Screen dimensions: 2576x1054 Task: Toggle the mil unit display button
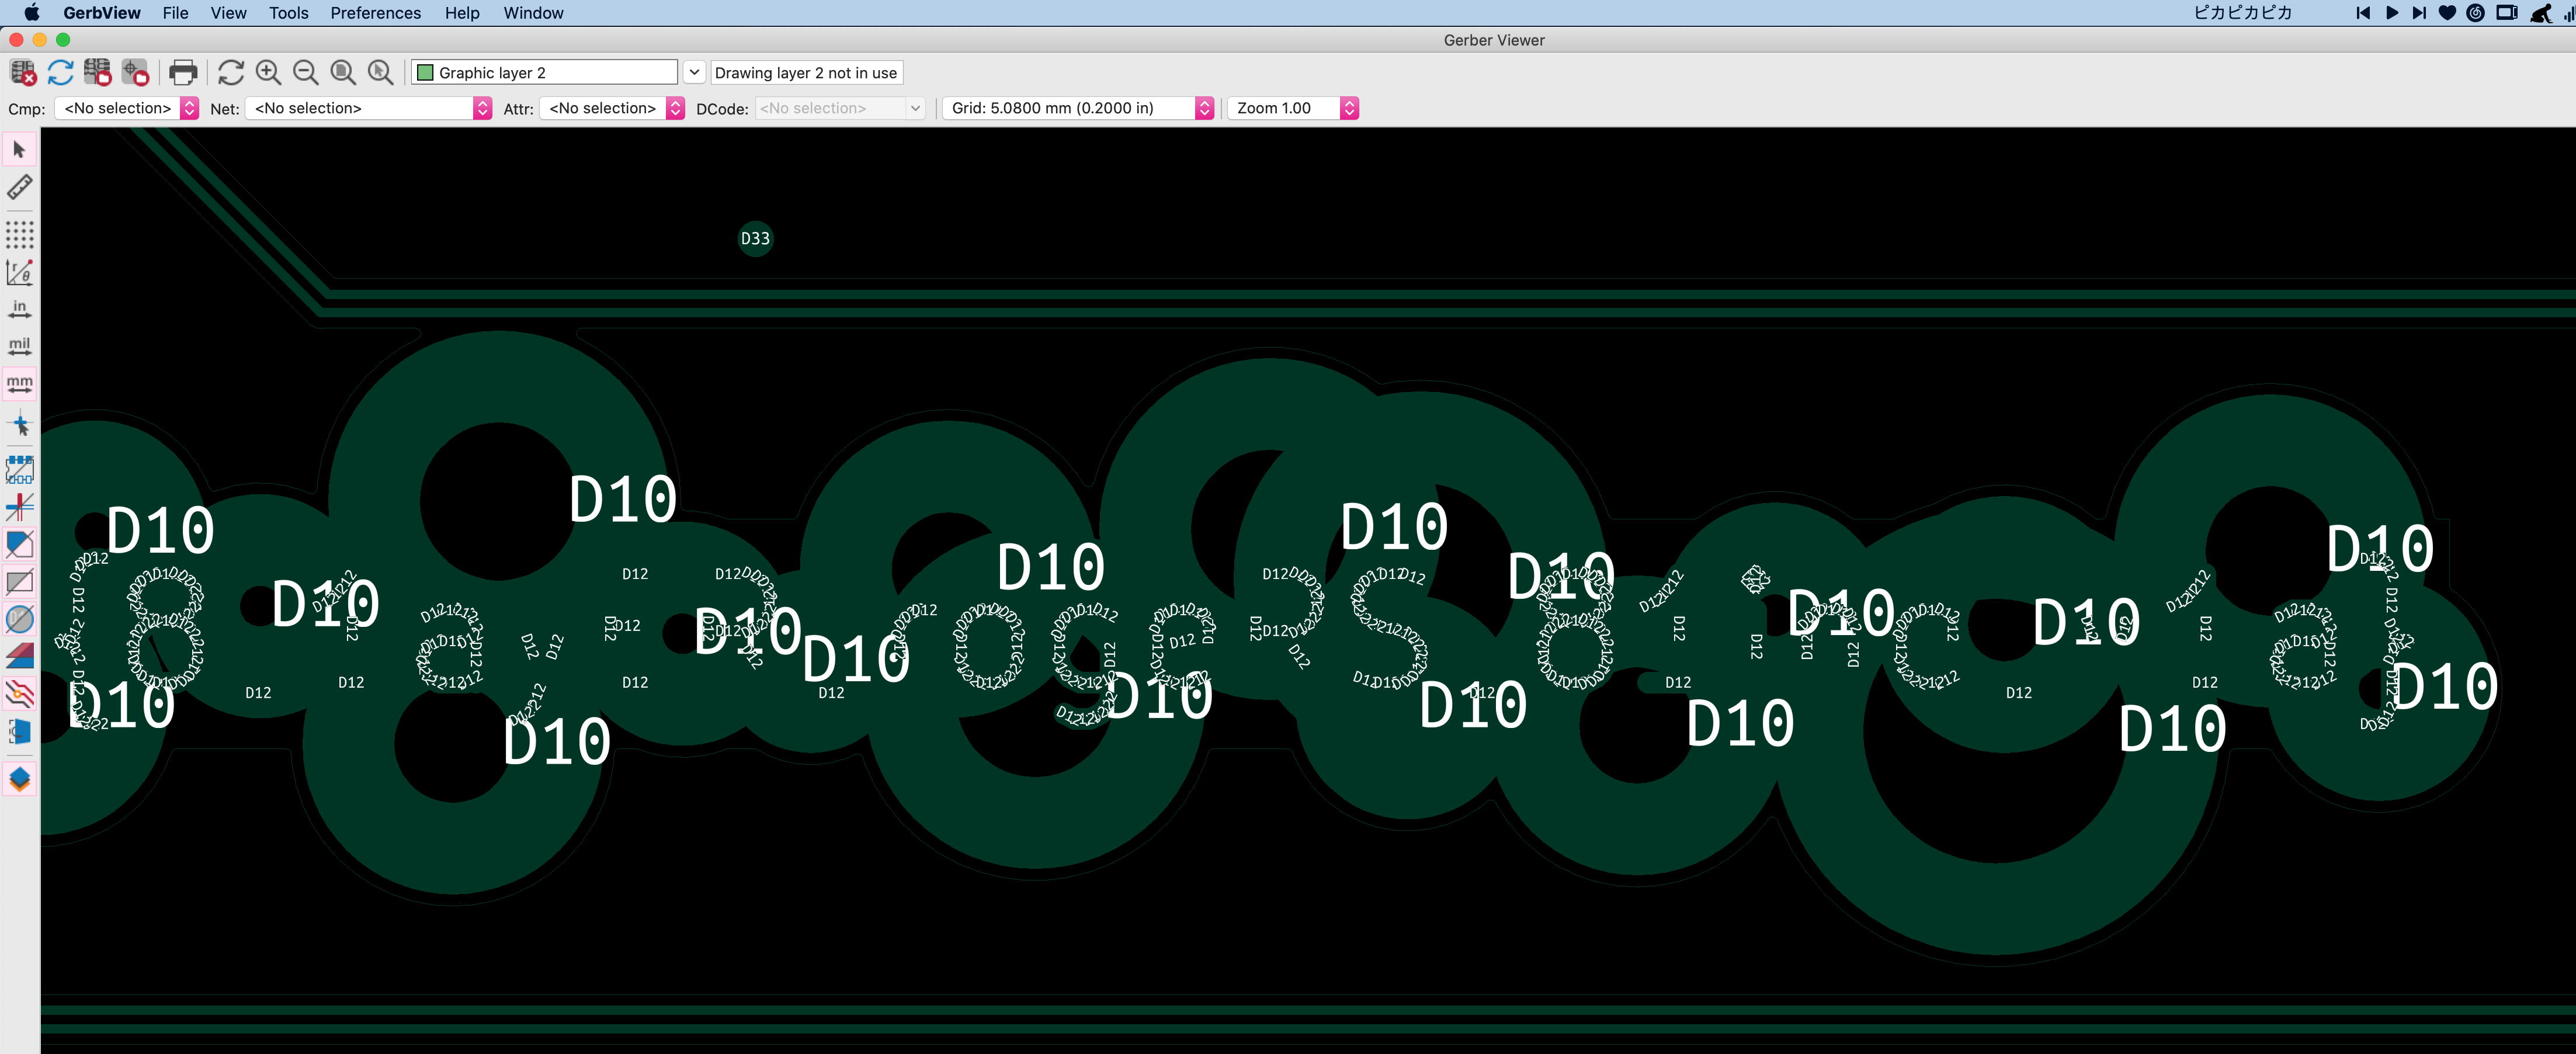click(22, 342)
